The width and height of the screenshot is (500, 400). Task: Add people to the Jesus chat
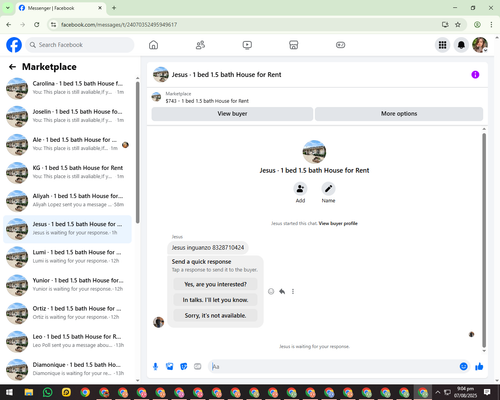[x=300, y=189]
